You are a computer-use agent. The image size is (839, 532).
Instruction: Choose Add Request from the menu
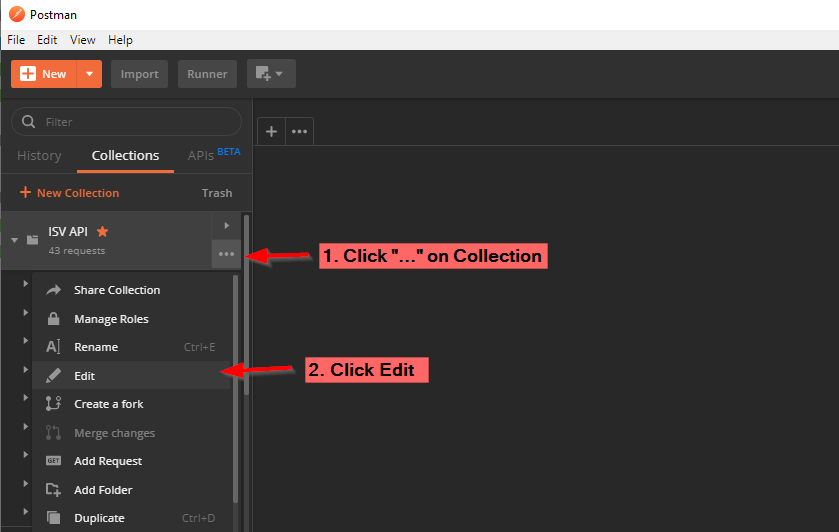point(132,461)
